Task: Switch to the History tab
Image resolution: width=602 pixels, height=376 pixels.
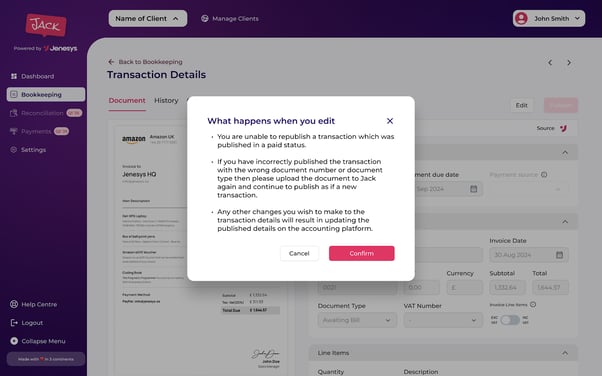Action: [166, 101]
